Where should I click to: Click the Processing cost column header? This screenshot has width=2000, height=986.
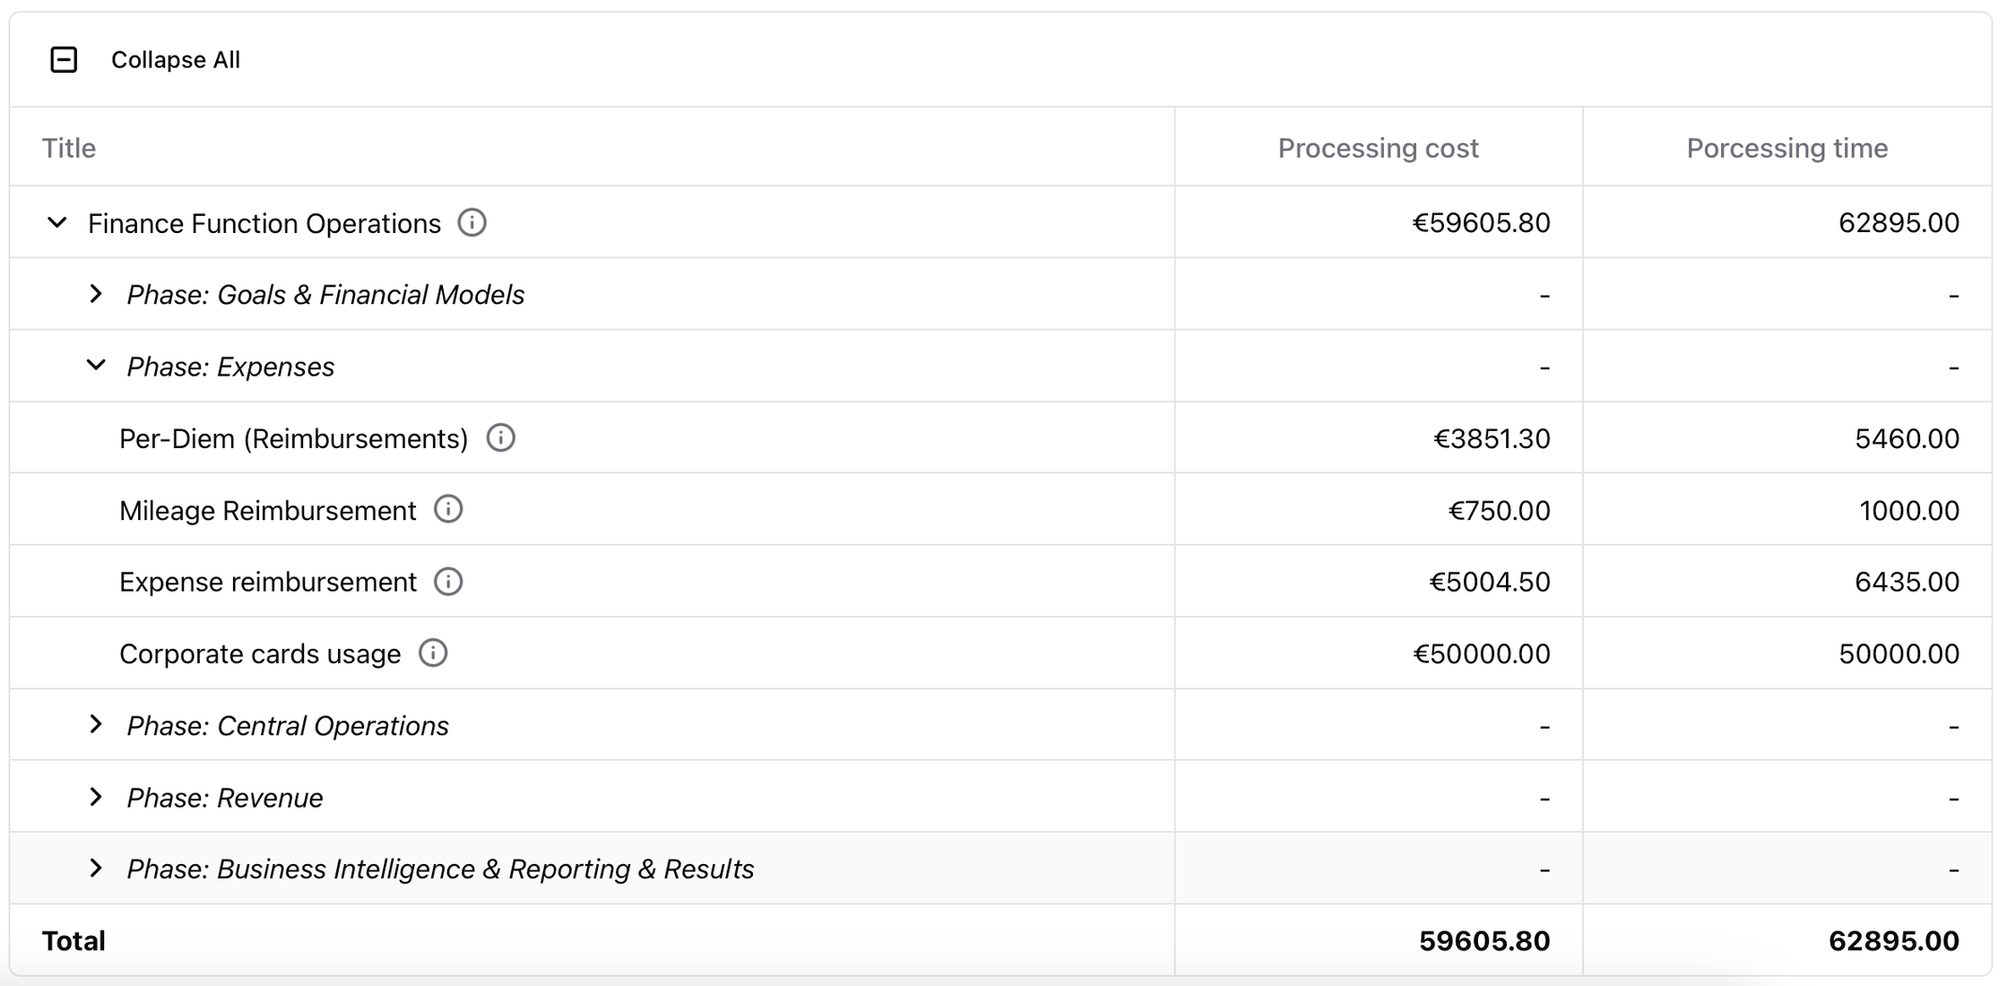coord(1378,148)
